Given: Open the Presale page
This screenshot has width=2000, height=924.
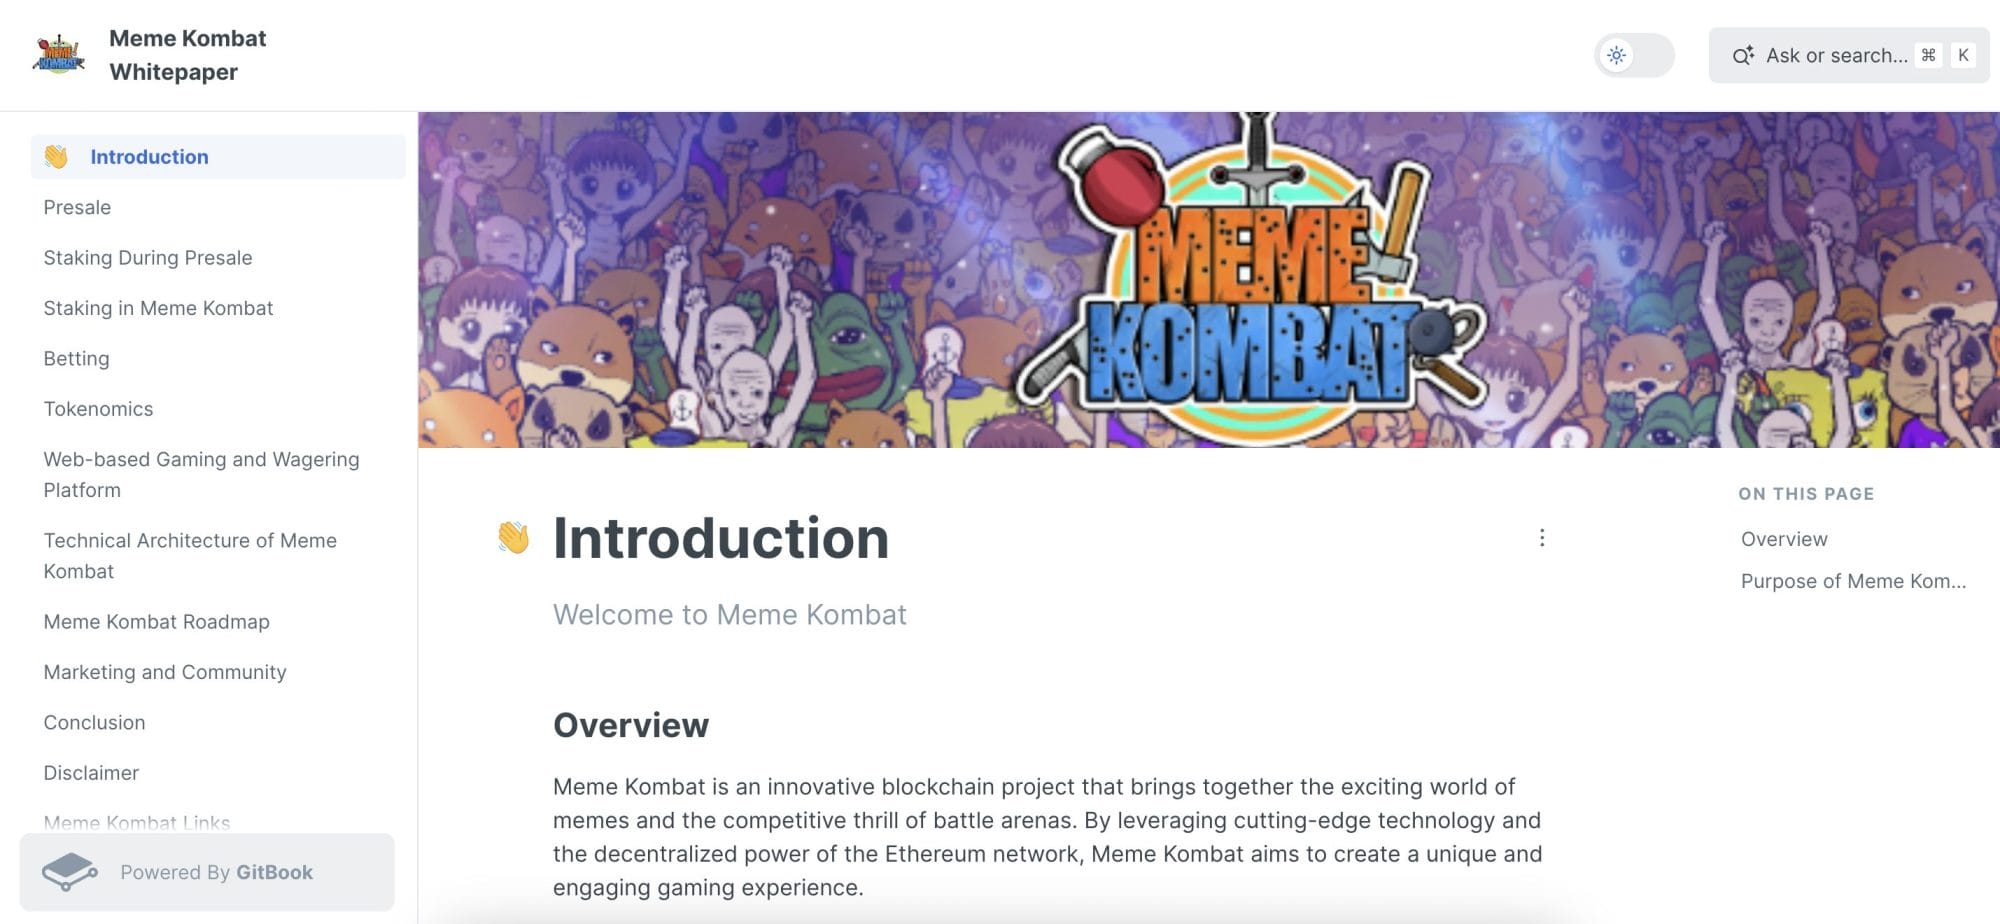Looking at the screenshot, I should [x=77, y=207].
